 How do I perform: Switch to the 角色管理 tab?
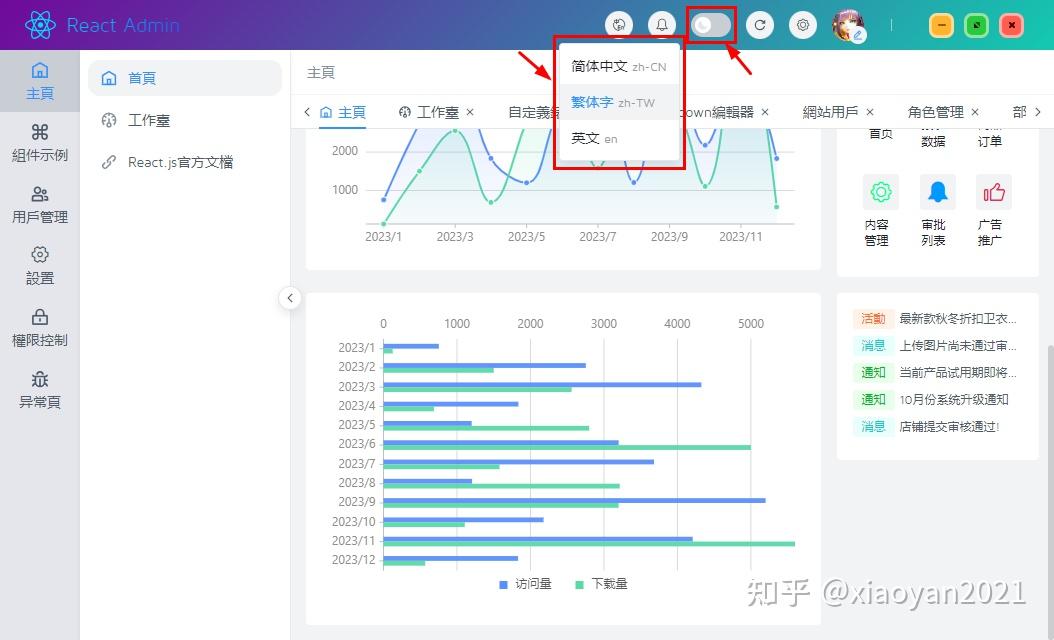(x=935, y=112)
